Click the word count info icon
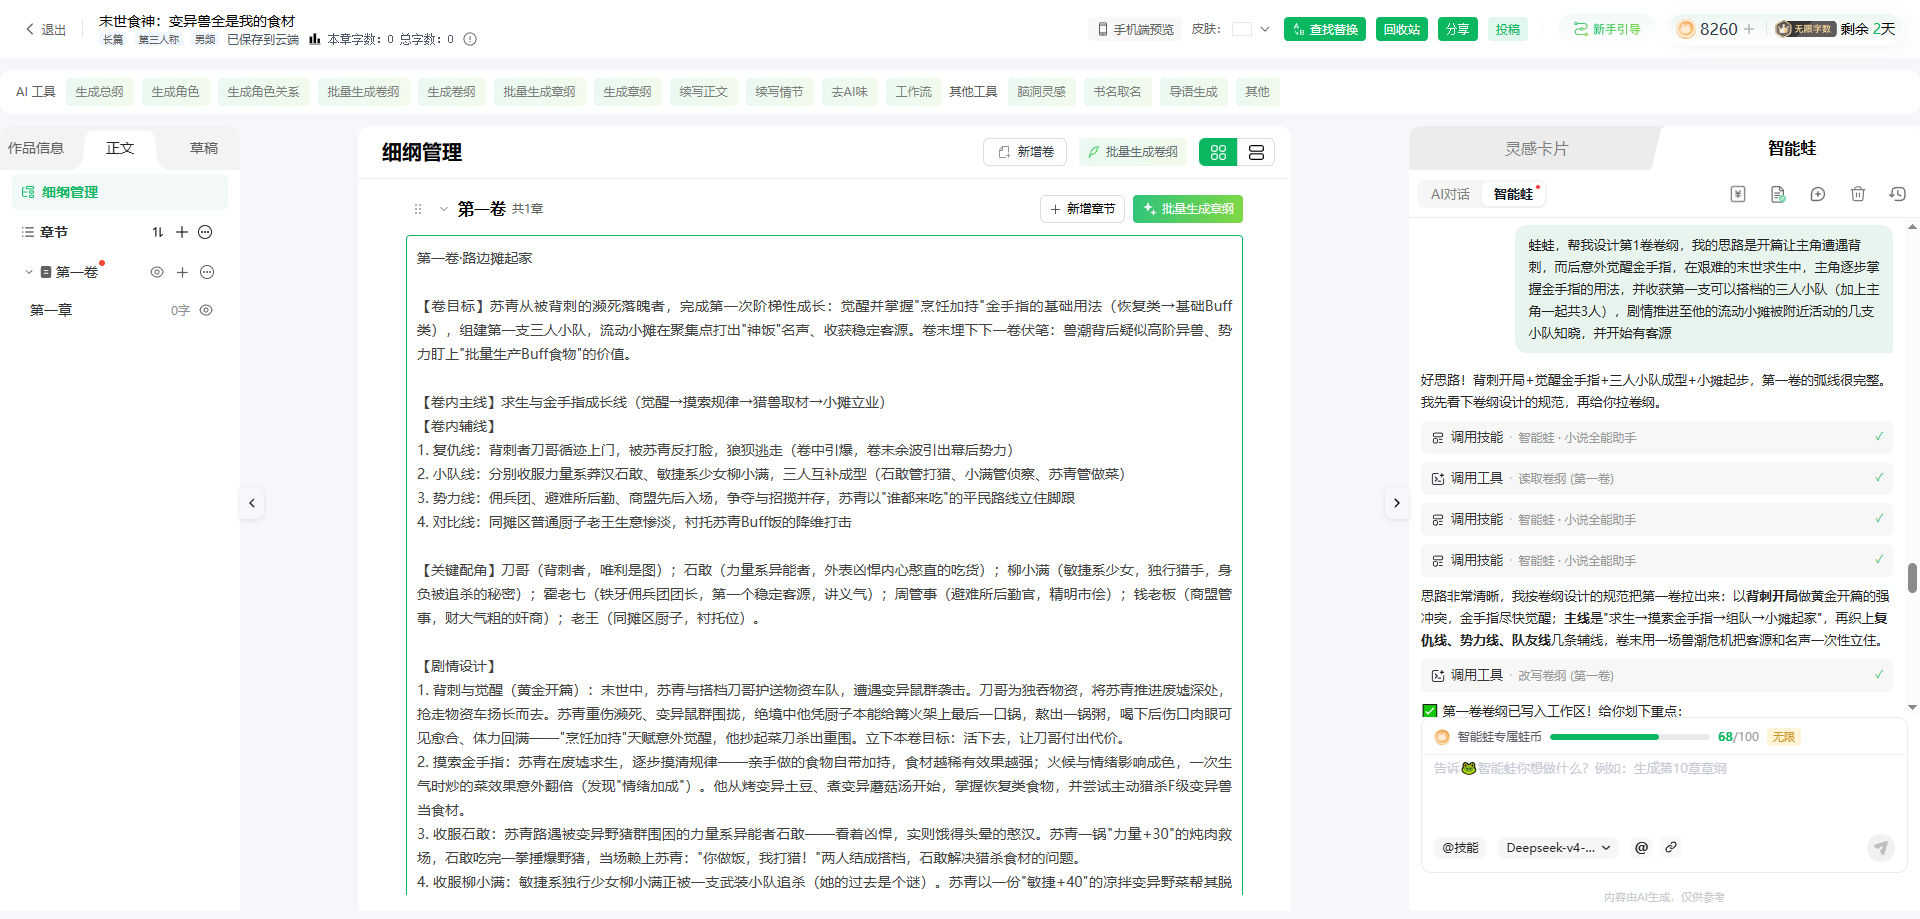 point(470,39)
